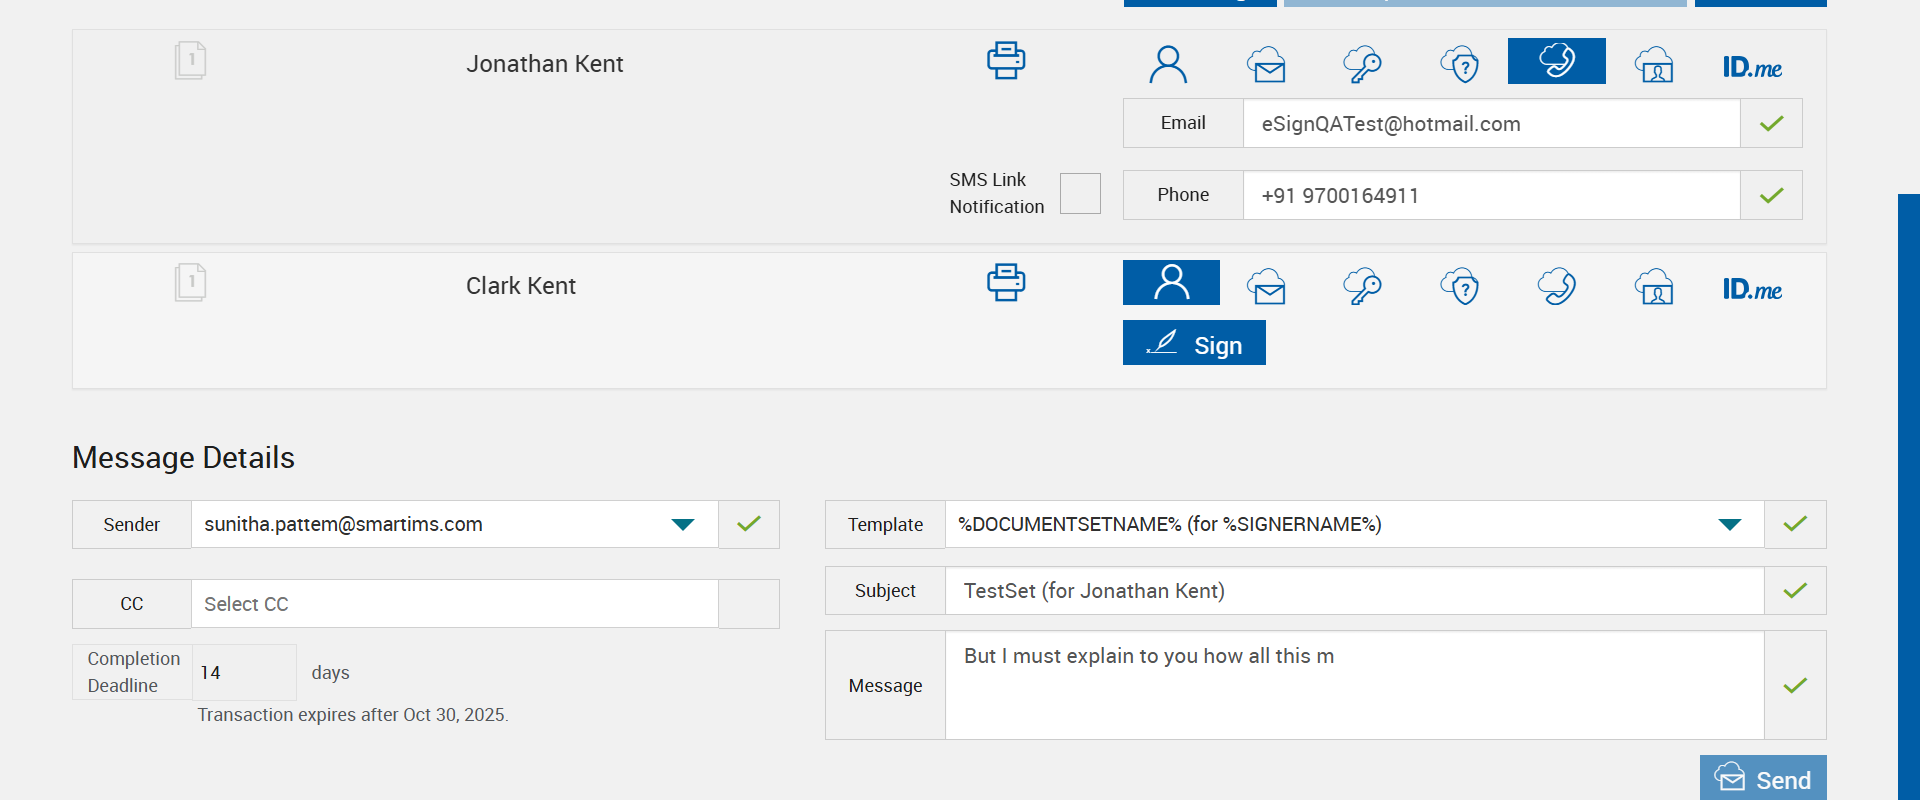Click document page icon beside Clark Kent

tap(190, 283)
